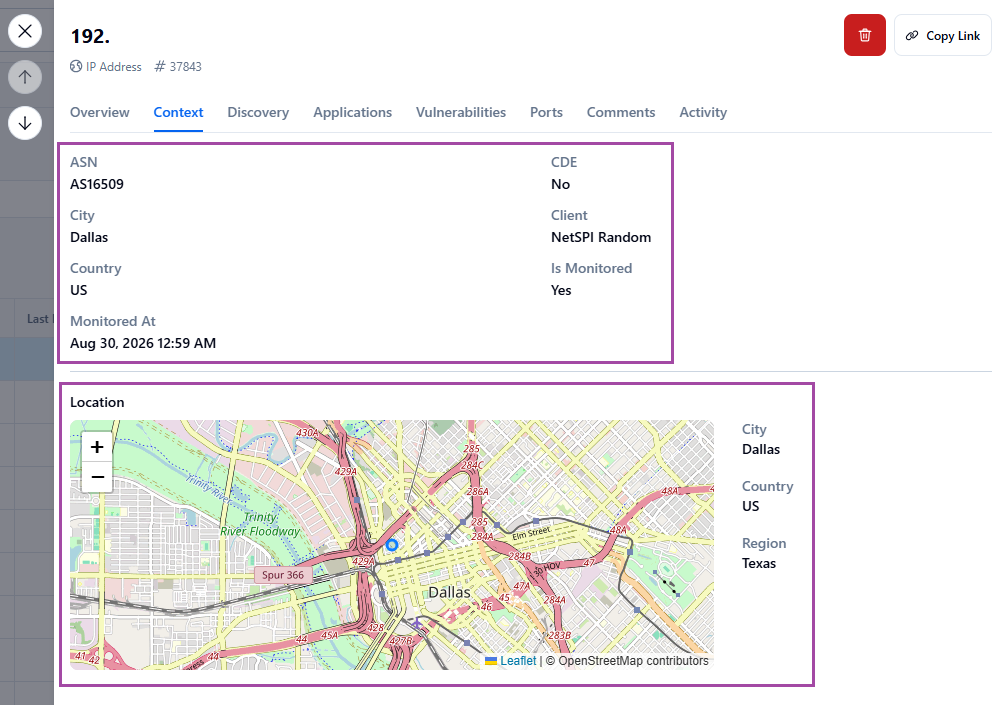The image size is (1003, 705).
Task: Go to next asset with down arrow
Action: pos(25,123)
